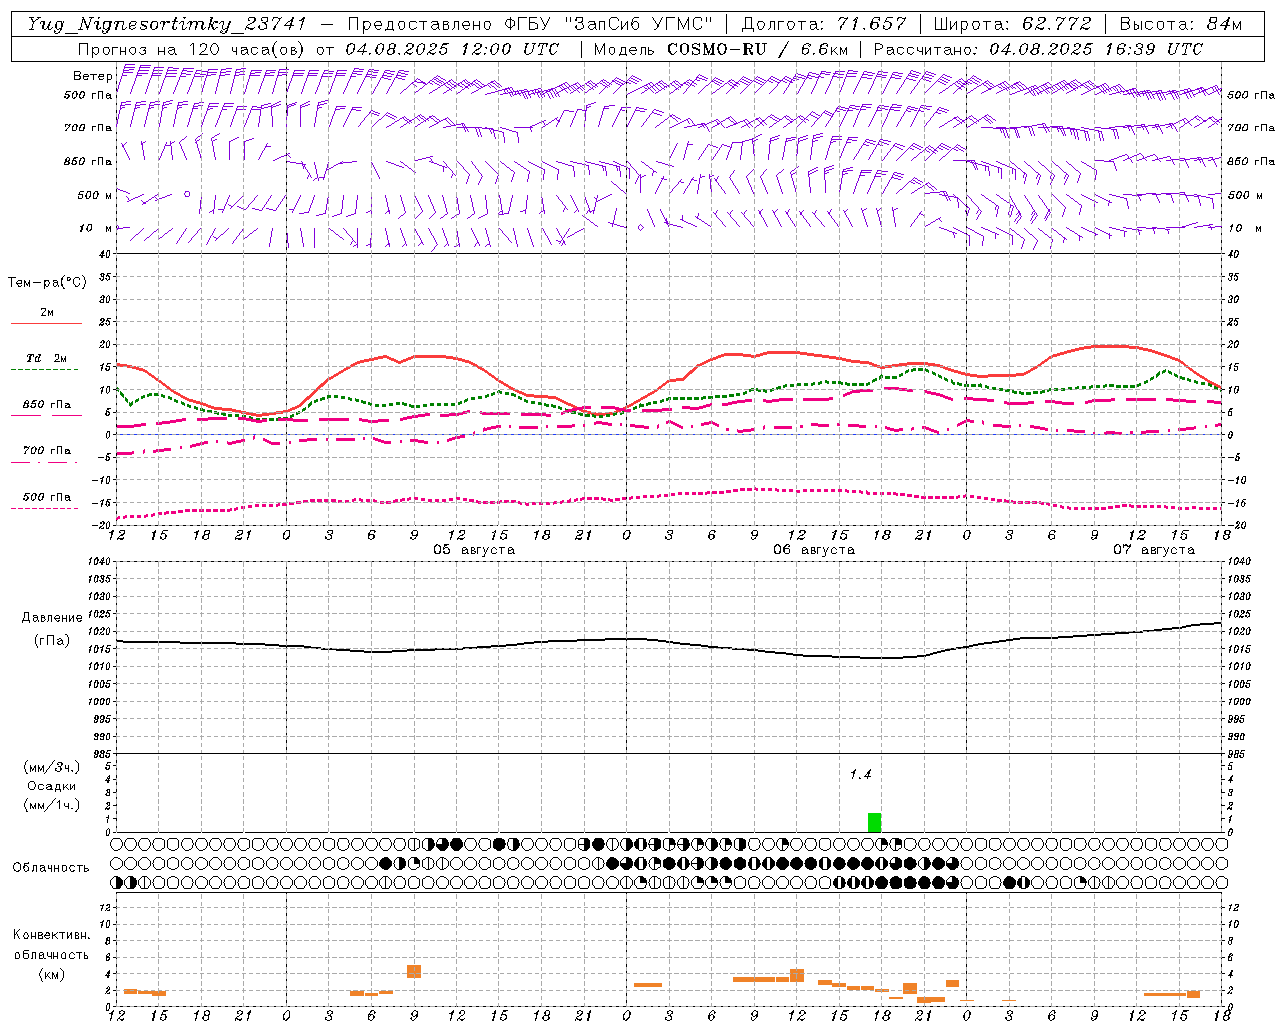The width and height of the screenshot is (1280, 1024).
Task: Click the 'Долгота: 71.657' longitude value
Action: [x=824, y=24]
